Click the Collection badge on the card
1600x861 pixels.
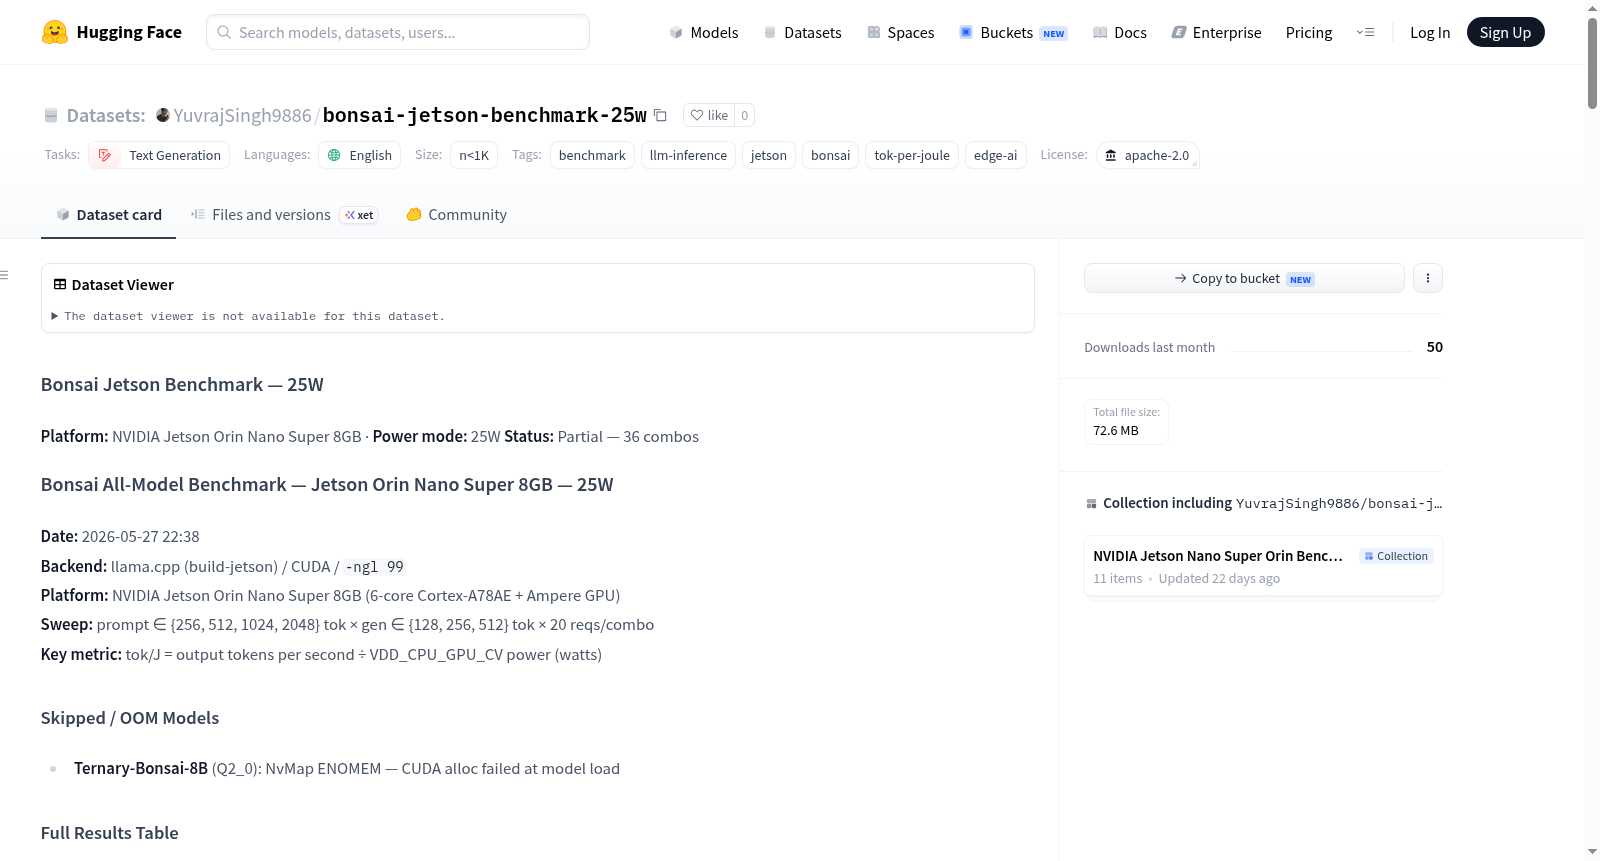coord(1396,556)
